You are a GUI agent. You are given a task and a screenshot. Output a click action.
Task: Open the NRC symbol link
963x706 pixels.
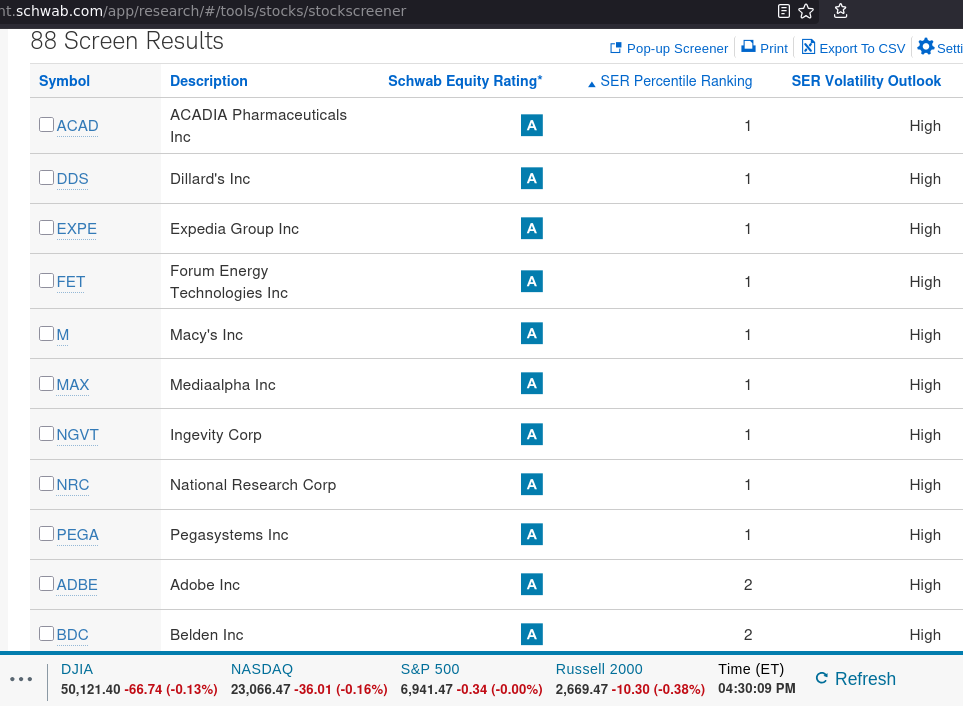tap(73, 485)
